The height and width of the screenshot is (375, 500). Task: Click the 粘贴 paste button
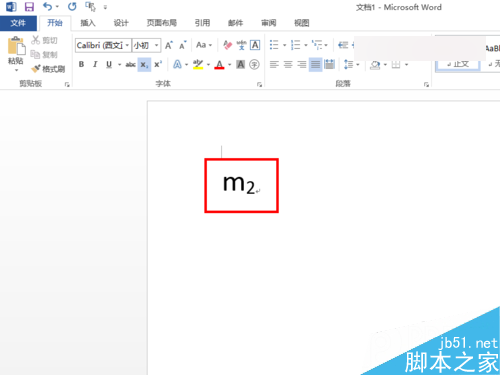click(x=16, y=53)
